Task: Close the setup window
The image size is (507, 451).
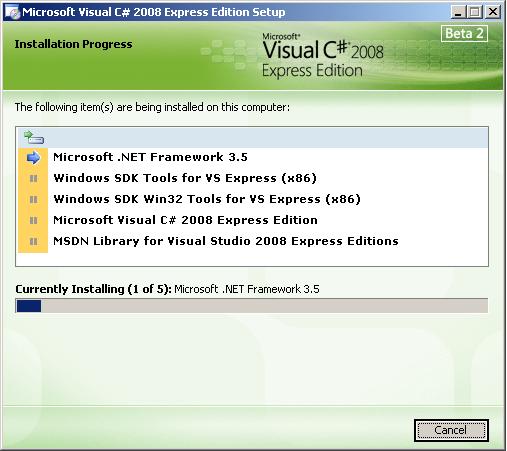Action: tap(493, 12)
